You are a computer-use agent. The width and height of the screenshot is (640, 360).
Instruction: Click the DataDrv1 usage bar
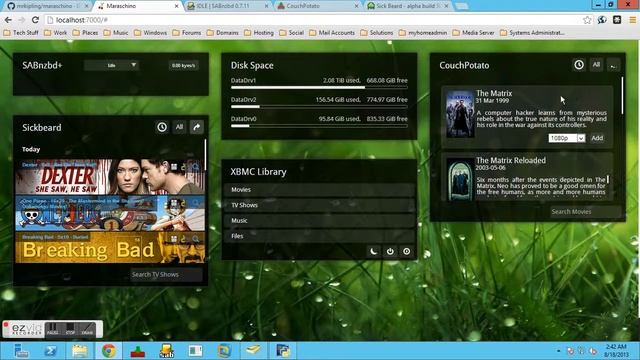coord(319,88)
